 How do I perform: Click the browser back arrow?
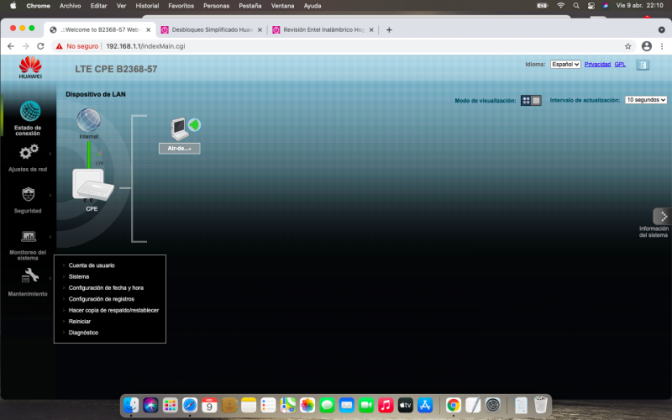point(11,46)
